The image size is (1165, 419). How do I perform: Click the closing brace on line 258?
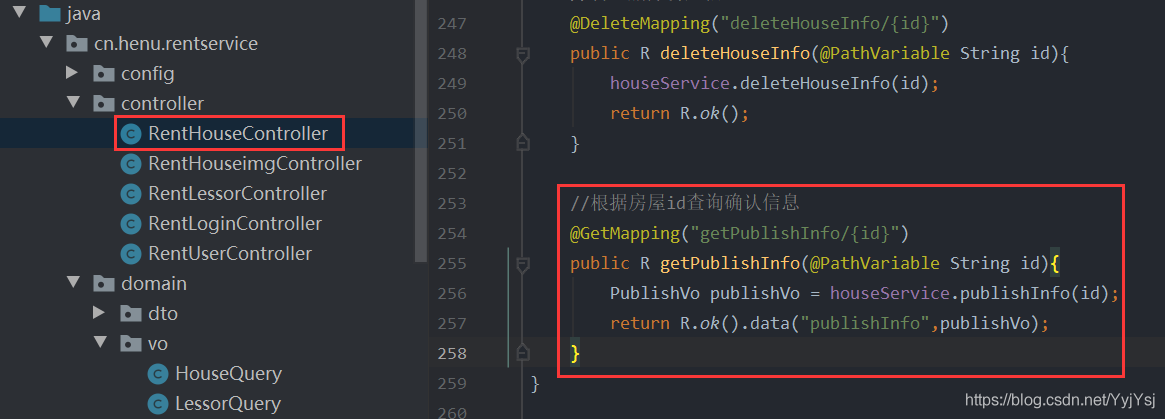click(575, 354)
